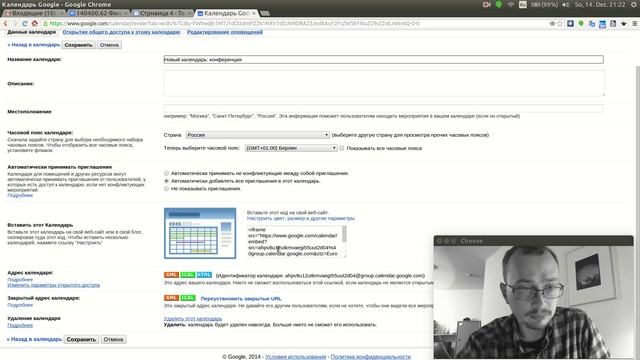Click the black bird-shaped extension icon

click(624, 24)
